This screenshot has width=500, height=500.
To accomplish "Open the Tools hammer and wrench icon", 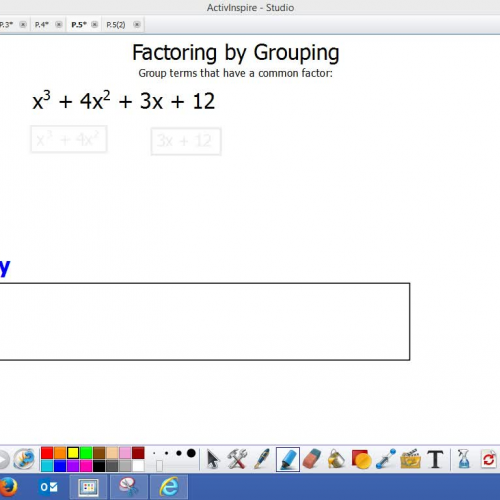I will [237, 459].
